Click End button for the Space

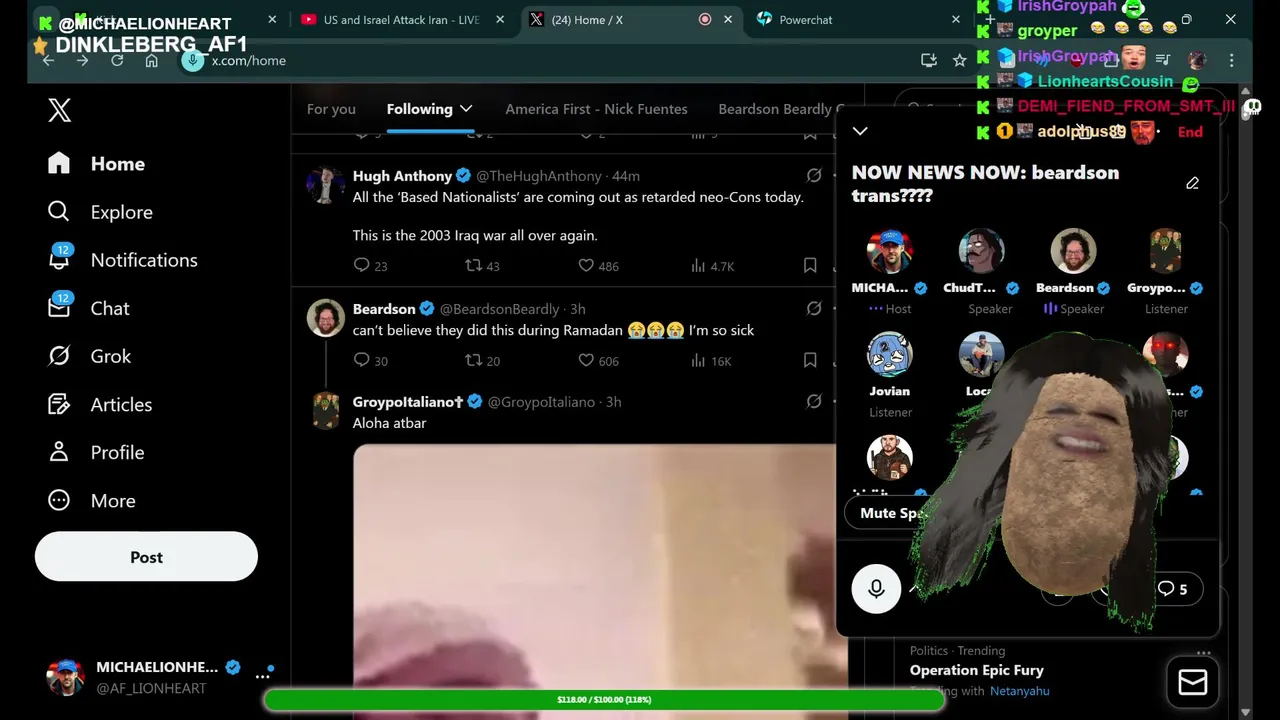pos(1190,131)
